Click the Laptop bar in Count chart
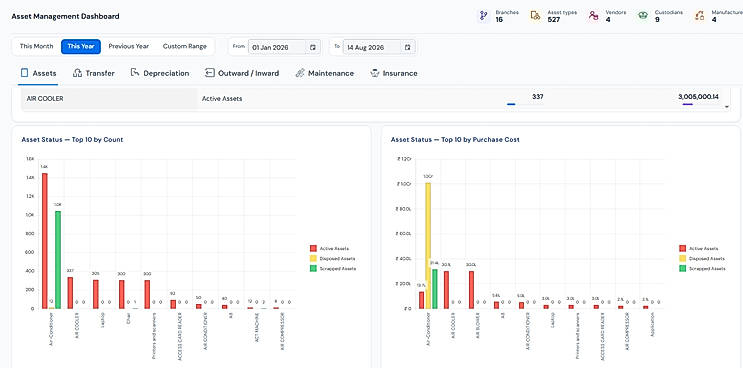 pyautogui.click(x=96, y=294)
